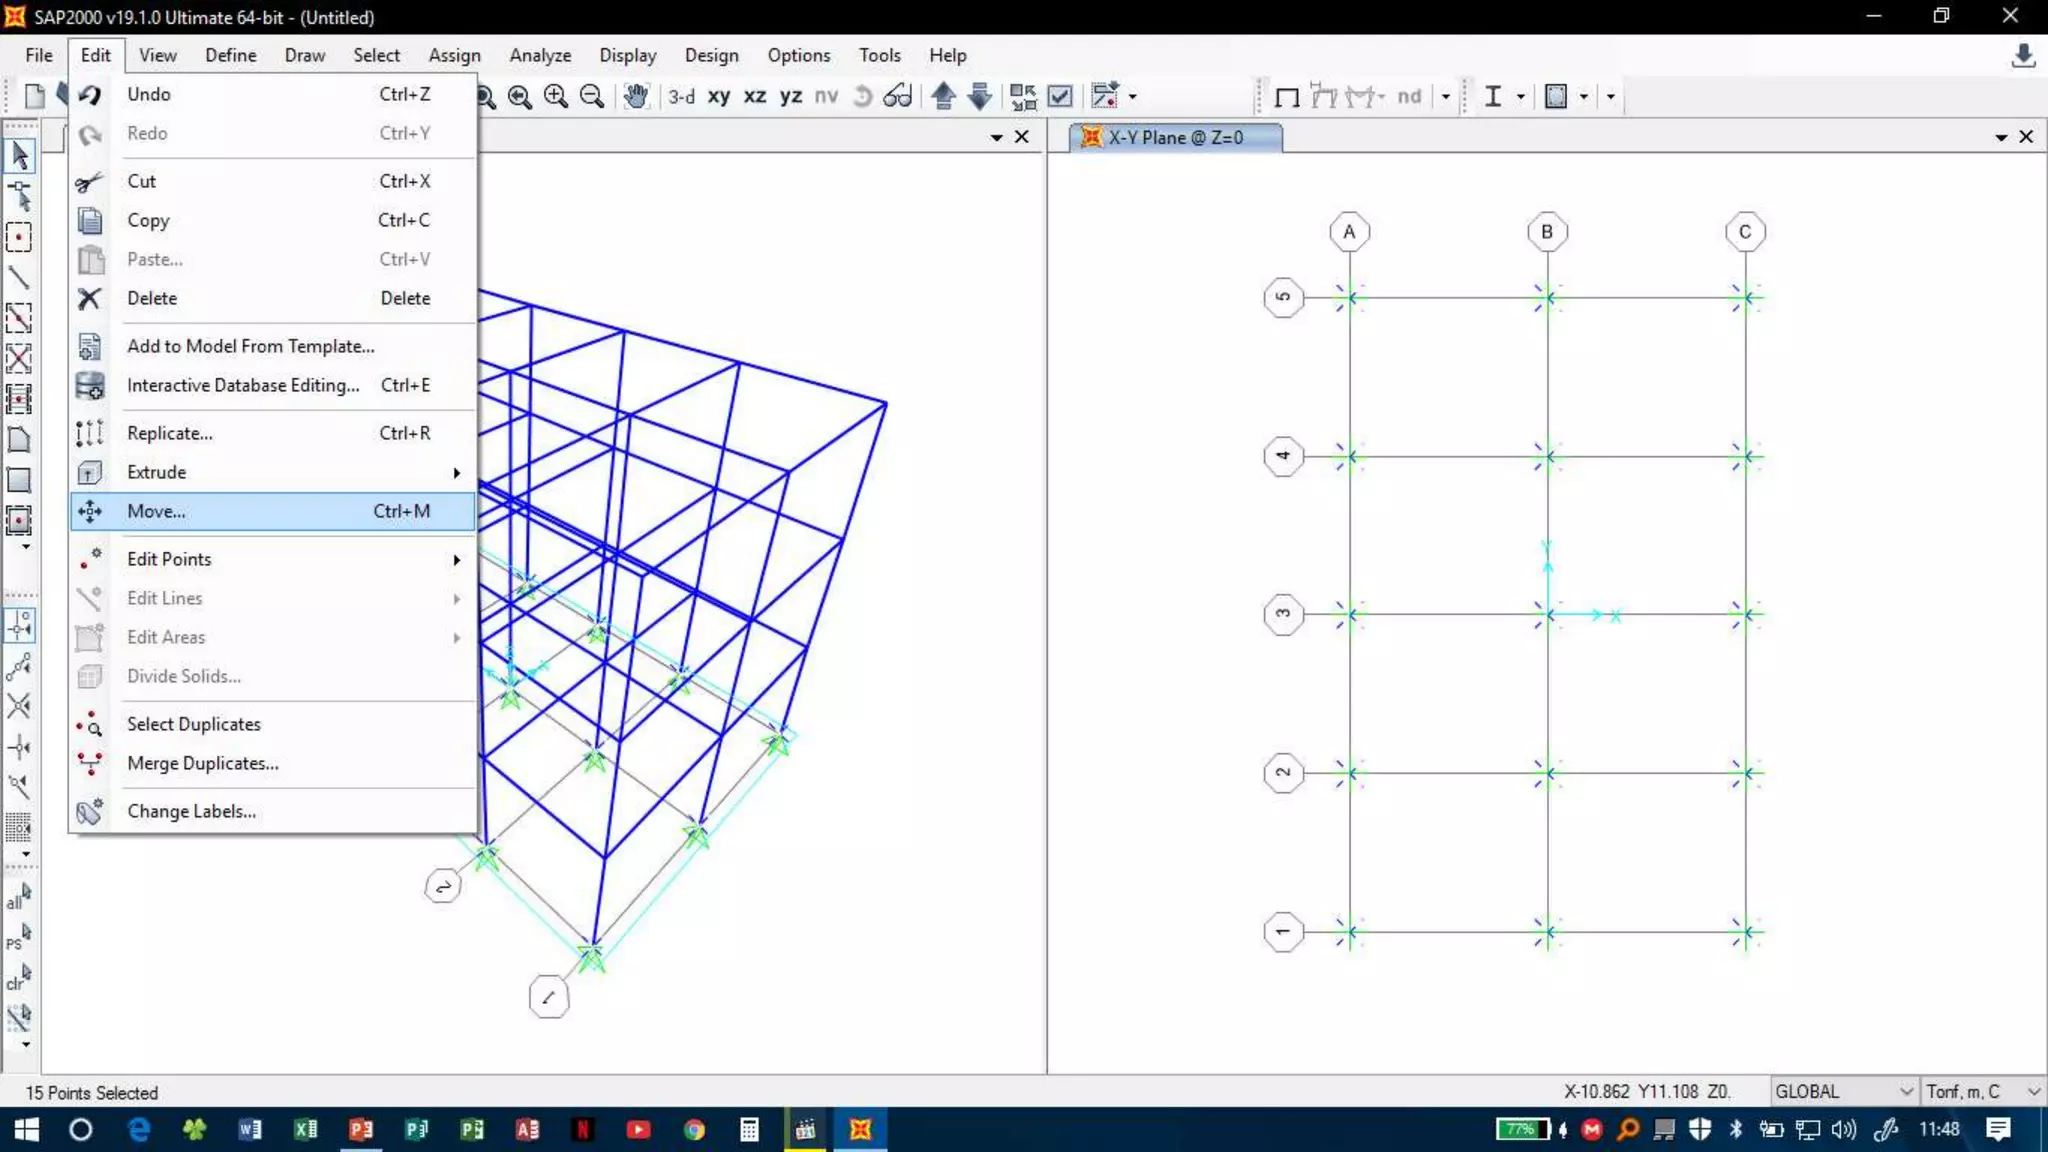Move up in list arrow icon

point(943,96)
